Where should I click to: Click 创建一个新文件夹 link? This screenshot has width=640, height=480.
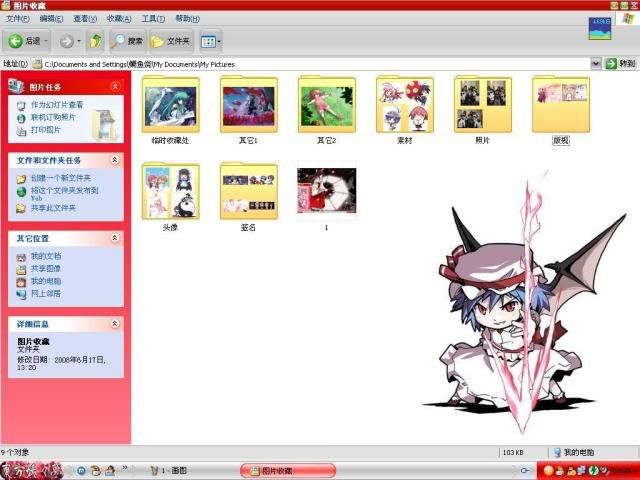click(61, 178)
